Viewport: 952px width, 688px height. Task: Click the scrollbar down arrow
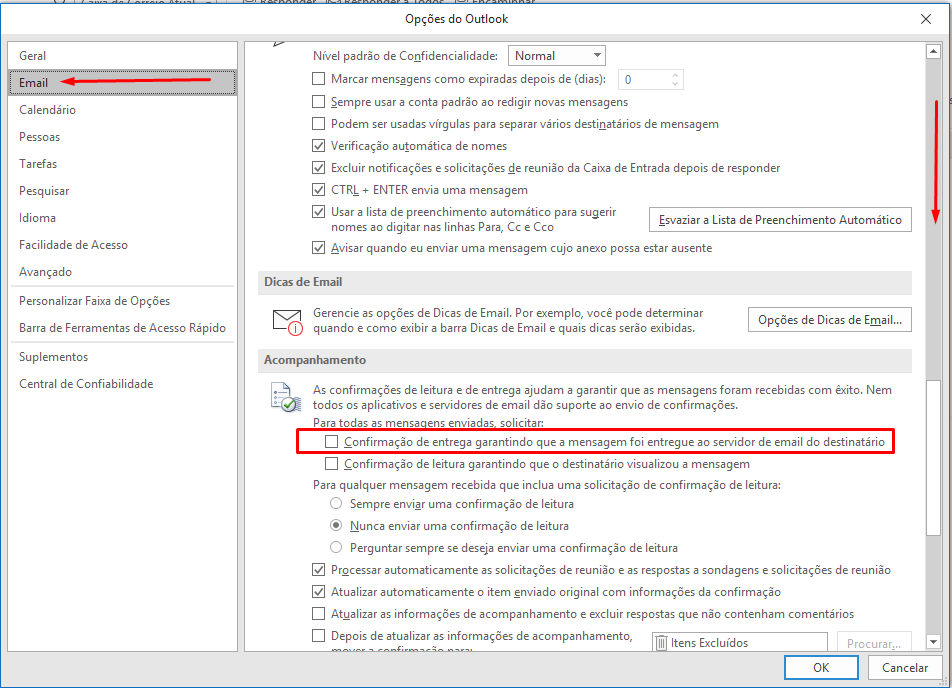click(933, 641)
